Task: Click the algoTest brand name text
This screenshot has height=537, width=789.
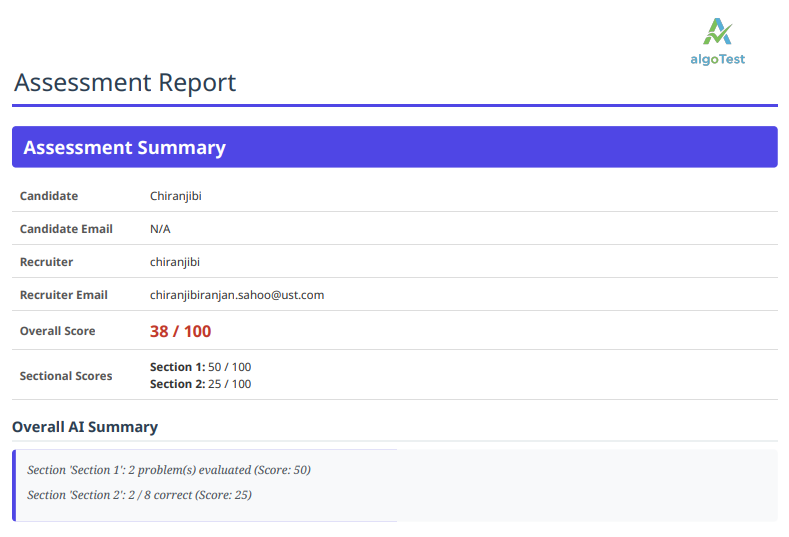Action: point(718,59)
